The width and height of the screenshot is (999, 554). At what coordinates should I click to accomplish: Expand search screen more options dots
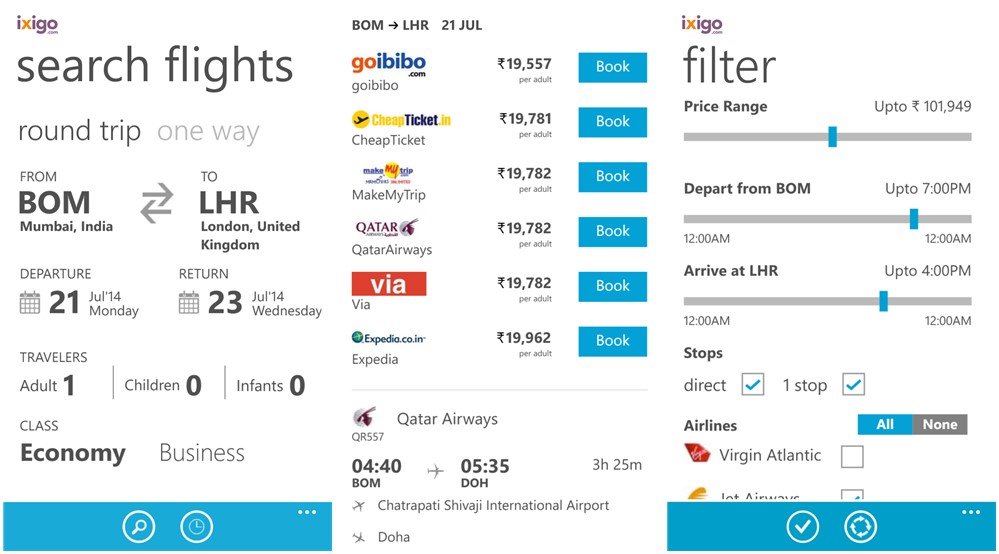click(306, 513)
